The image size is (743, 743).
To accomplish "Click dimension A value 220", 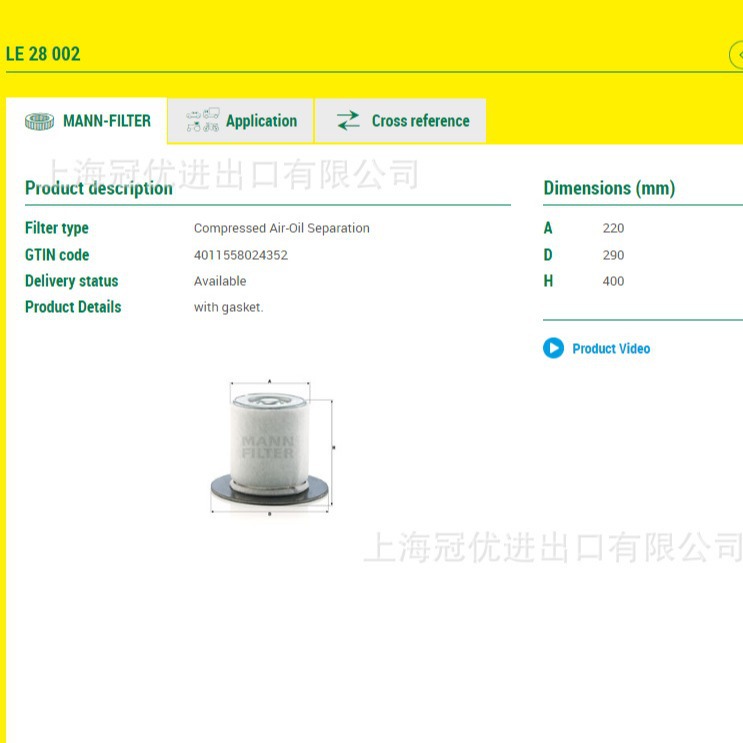I will (x=613, y=228).
